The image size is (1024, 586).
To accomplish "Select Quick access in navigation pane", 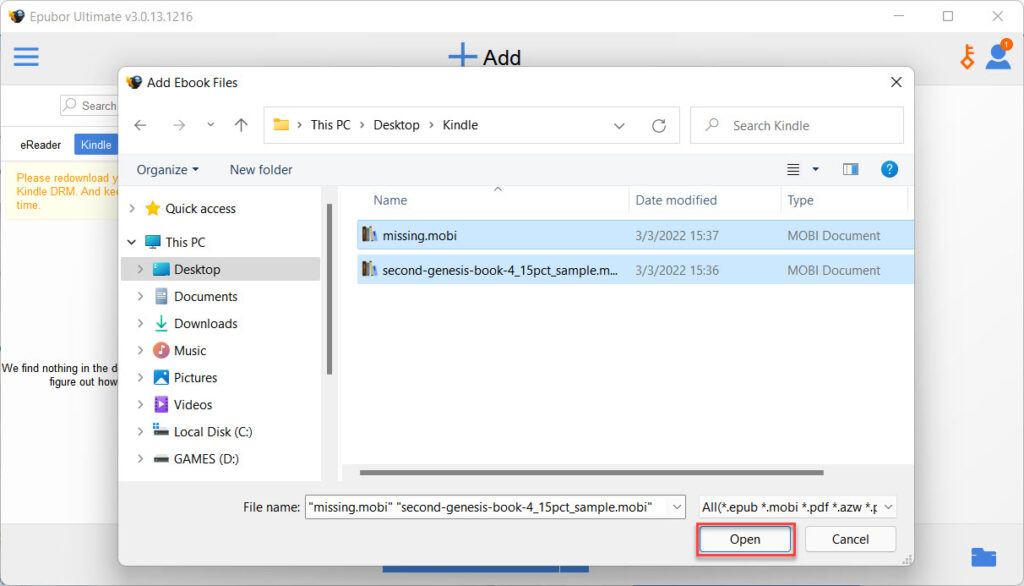I will click(200, 208).
